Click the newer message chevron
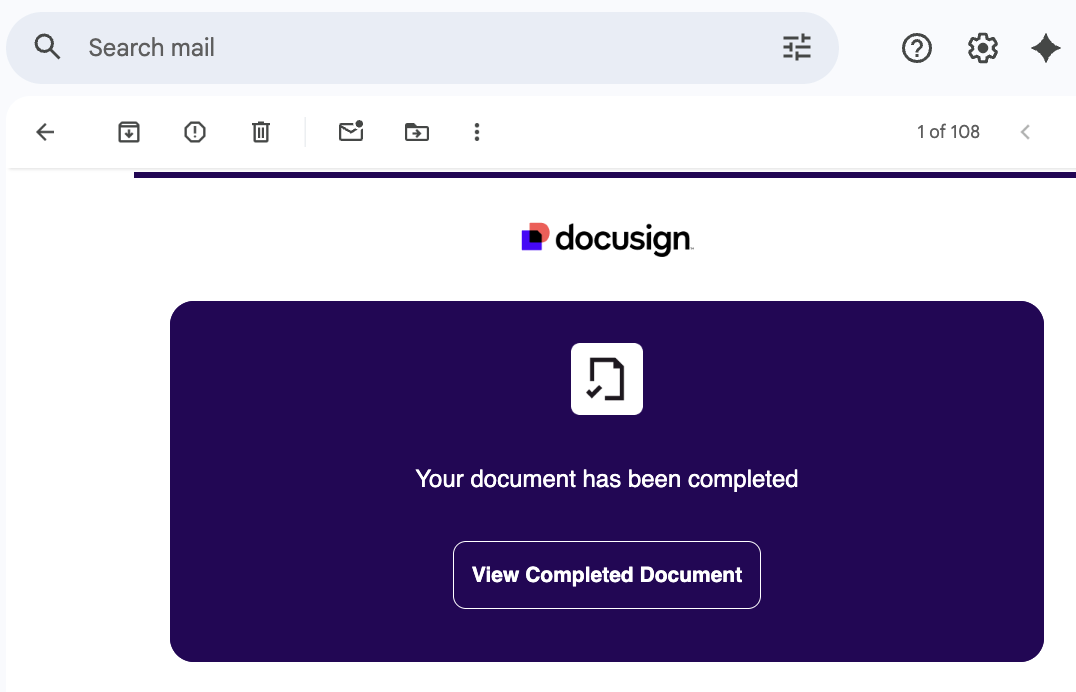This screenshot has width=1076, height=692. 1025,132
